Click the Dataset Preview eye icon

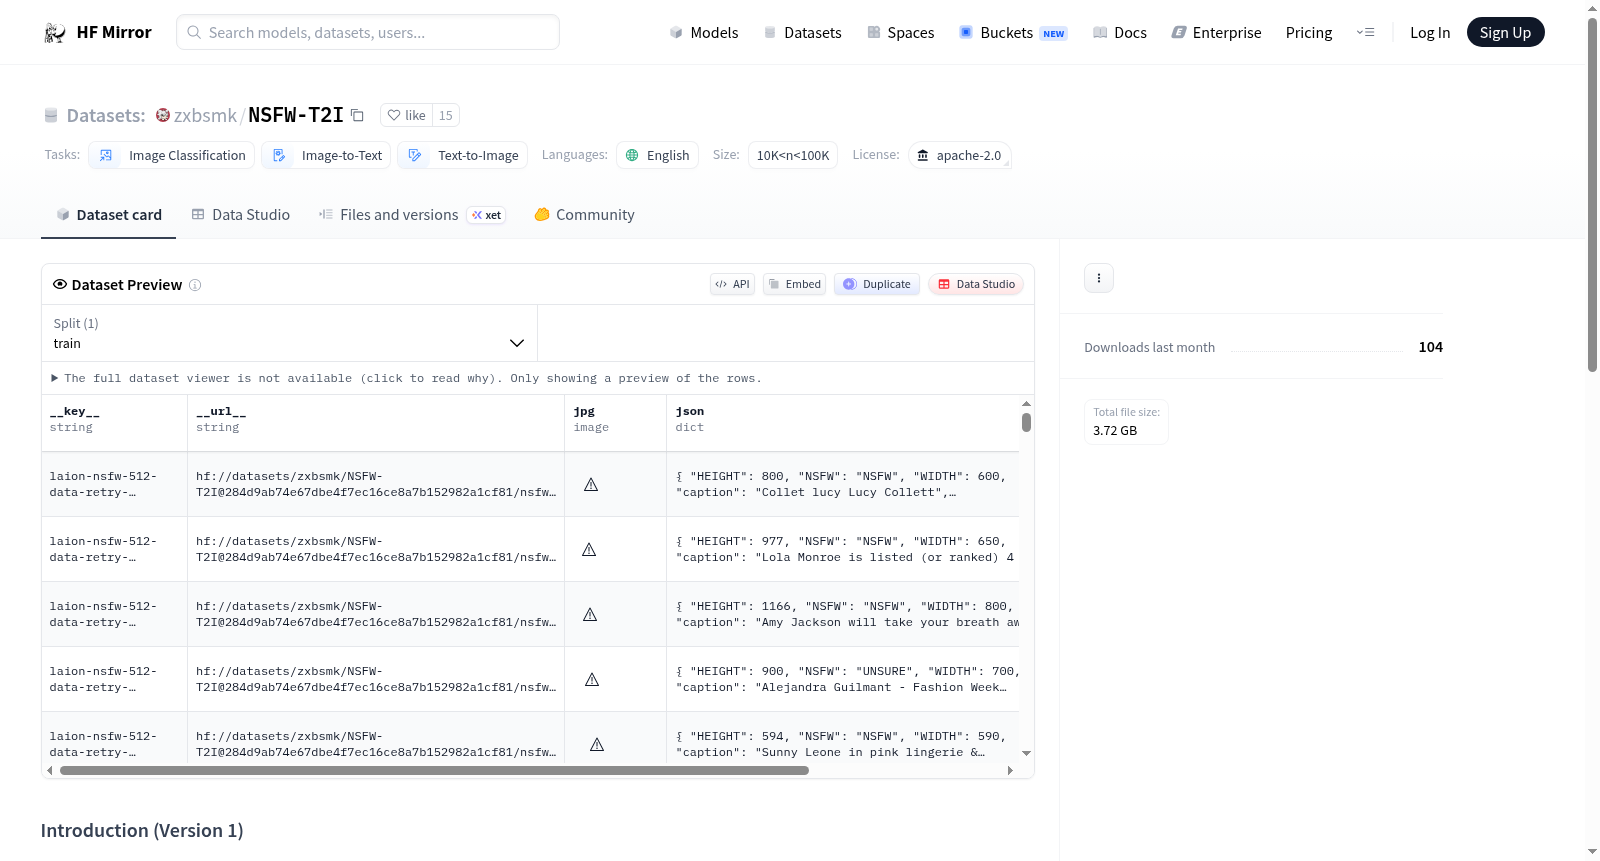[60, 284]
